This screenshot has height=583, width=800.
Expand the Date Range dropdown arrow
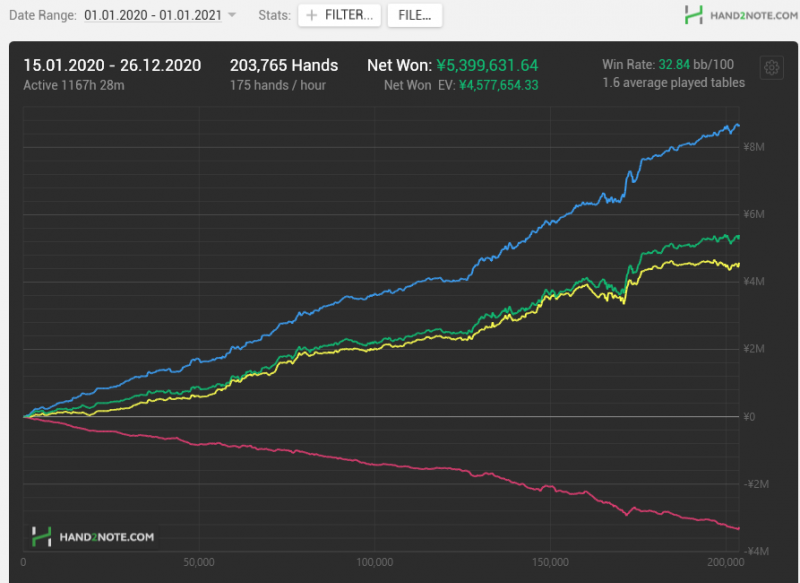(x=233, y=15)
